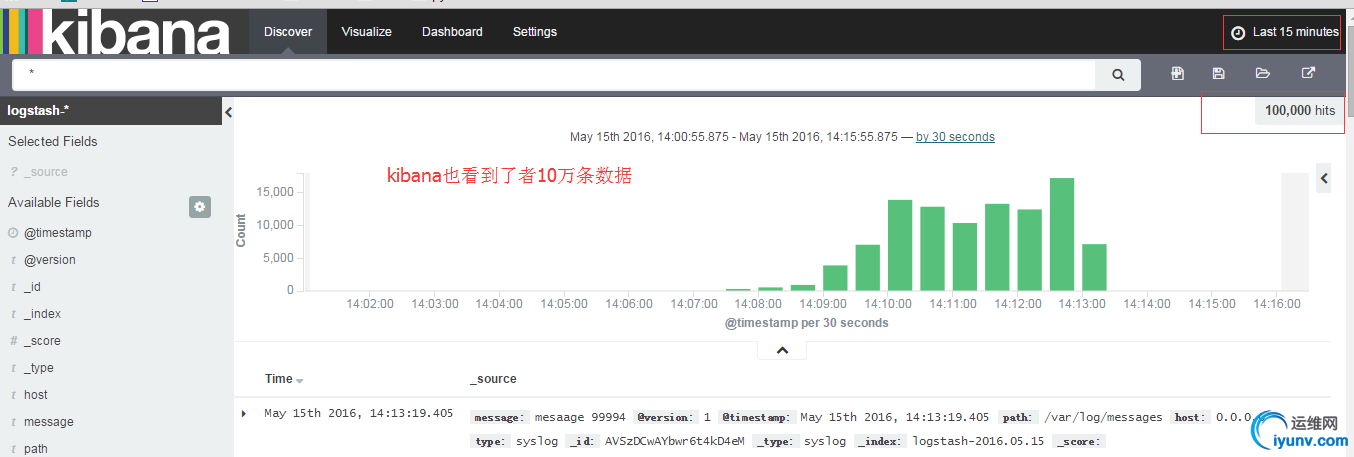Click the 100,000 hits counter
The height and width of the screenshot is (457, 1354).
coord(1299,111)
